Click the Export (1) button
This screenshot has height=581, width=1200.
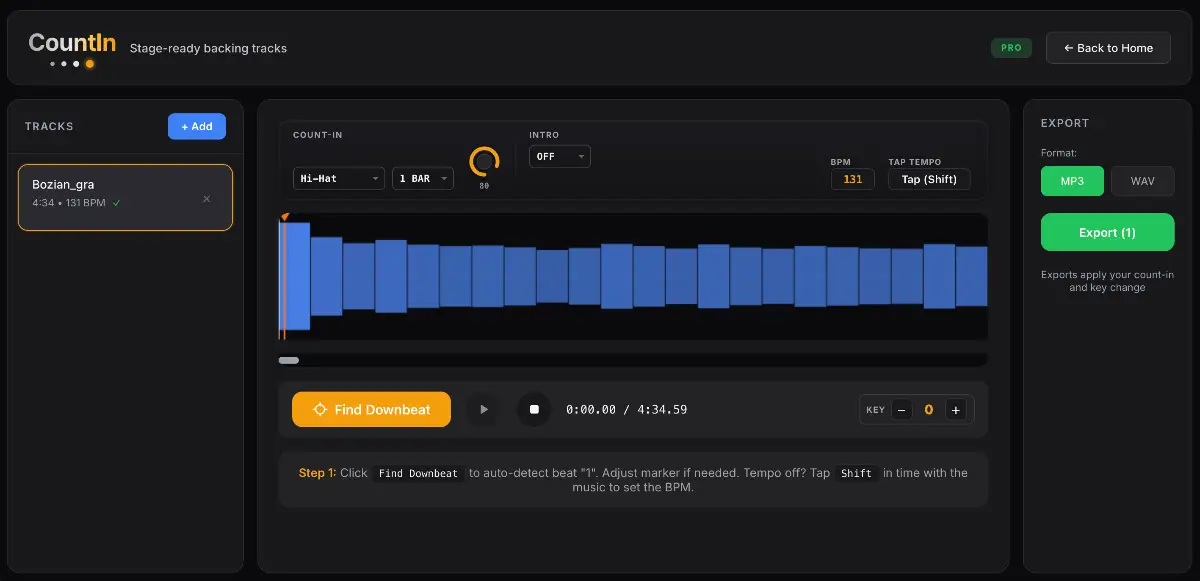point(1108,232)
